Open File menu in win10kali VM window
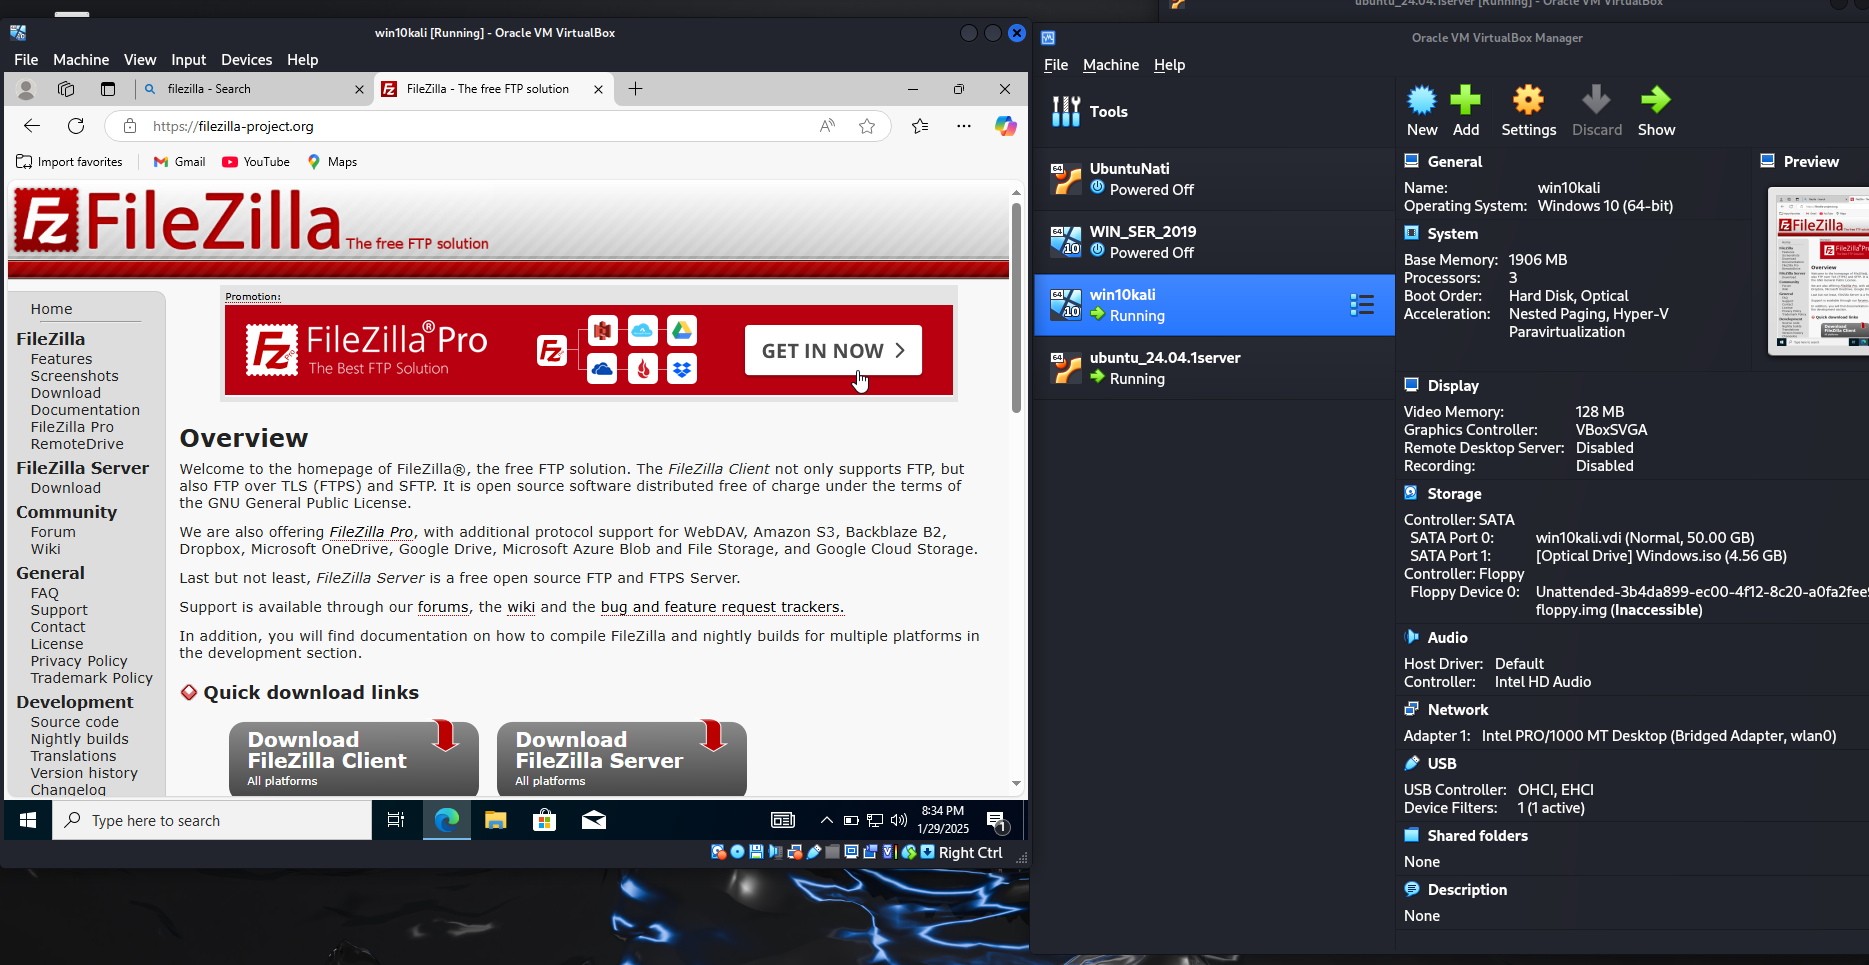 pos(26,60)
